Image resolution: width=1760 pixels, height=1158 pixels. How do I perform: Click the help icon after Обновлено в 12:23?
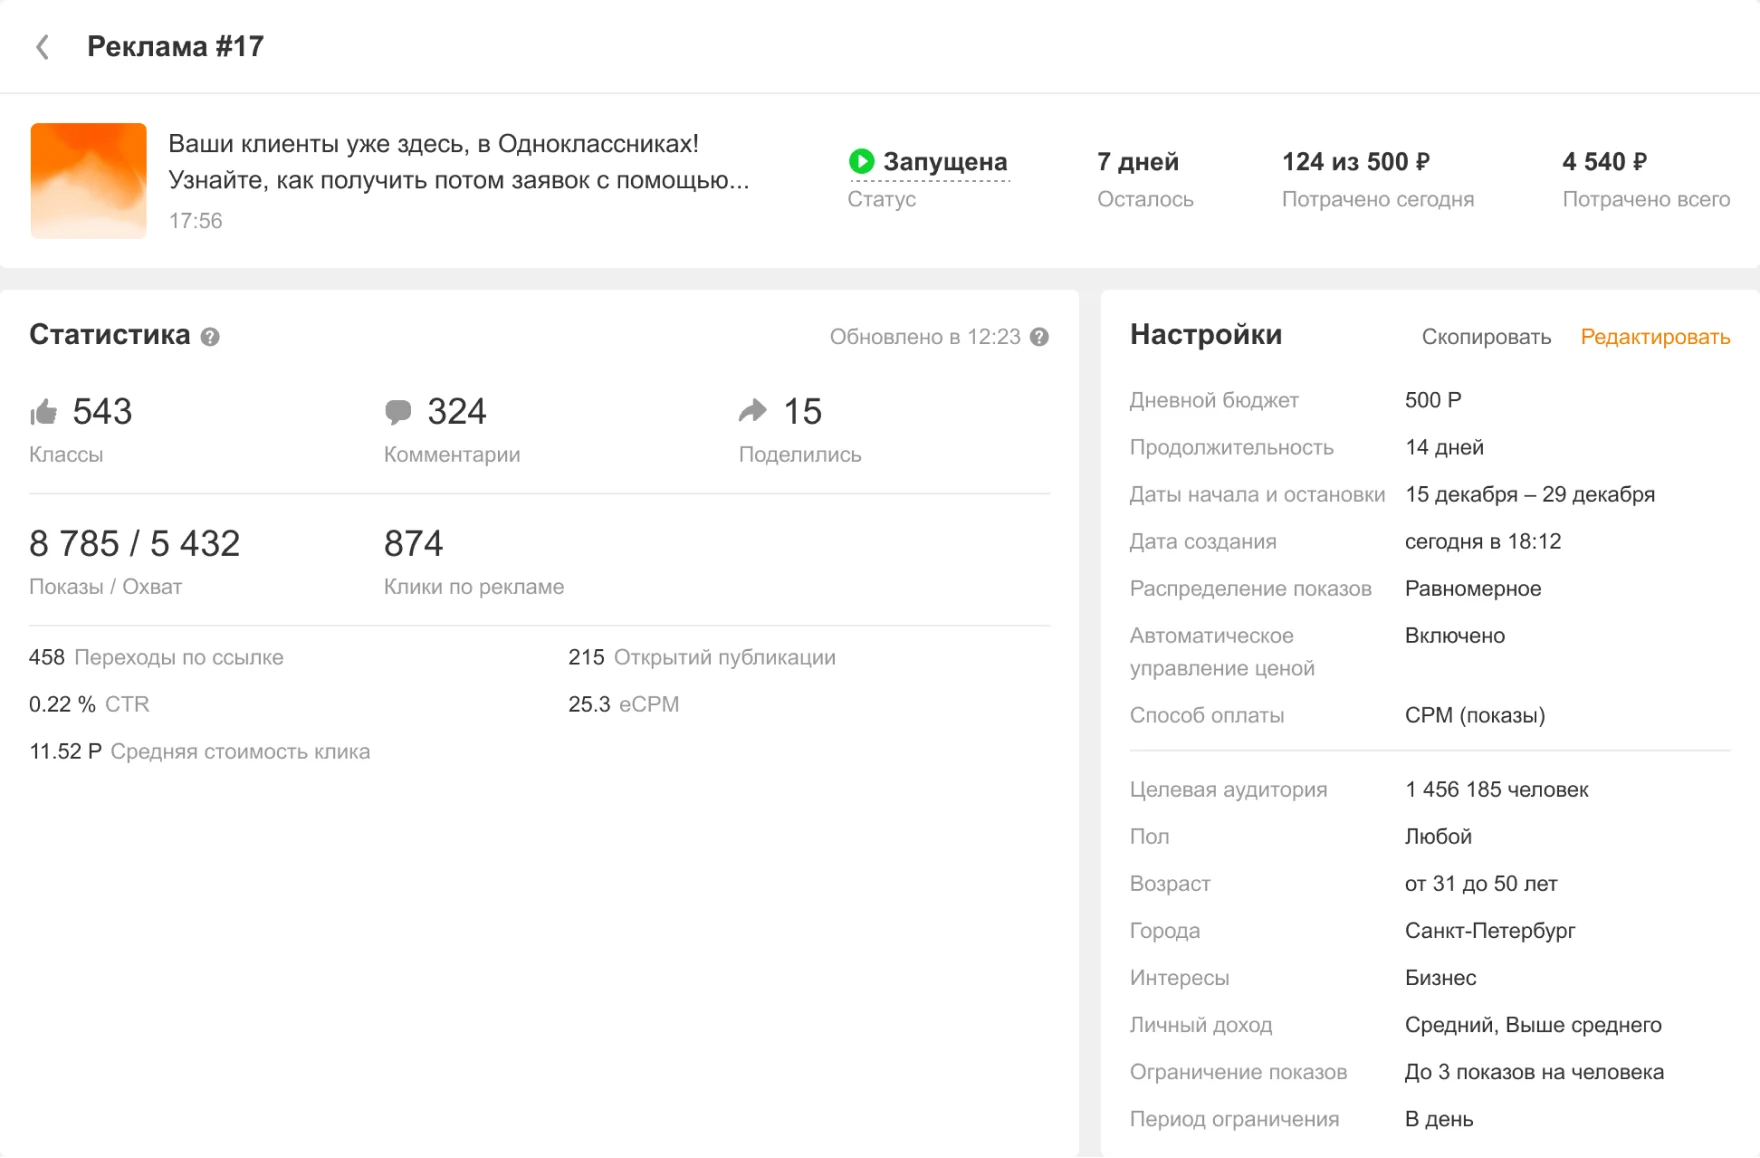[x=1039, y=337]
